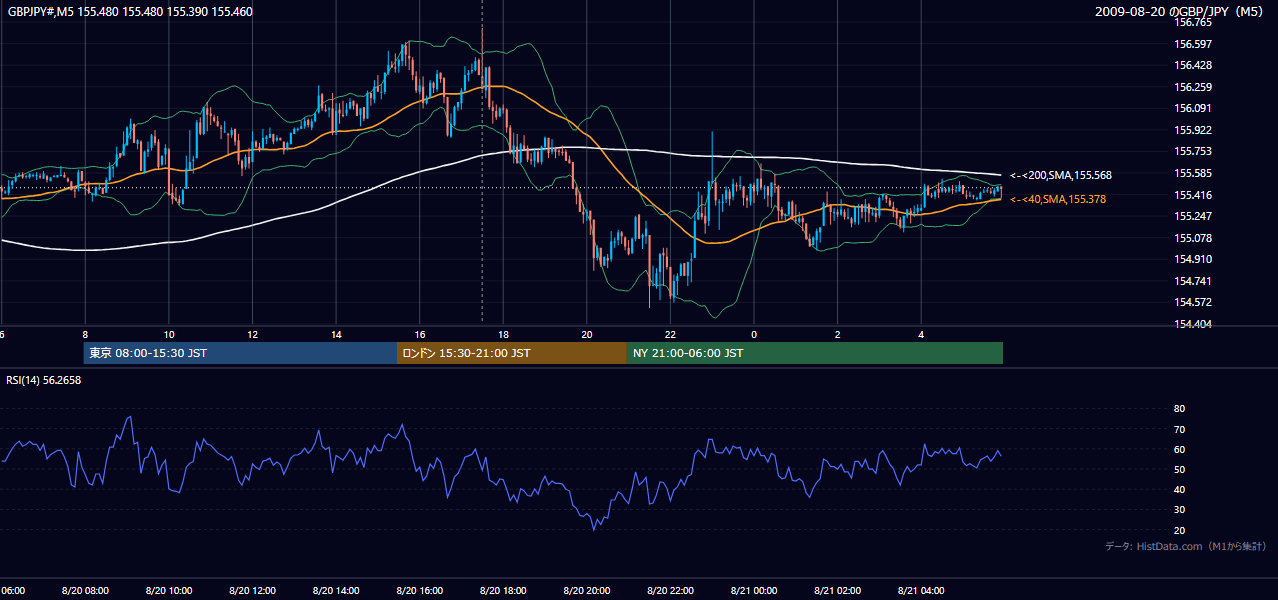Click the 8/20 14:00 time axis label
Image resolution: width=1278 pixels, height=600 pixels.
point(336,591)
